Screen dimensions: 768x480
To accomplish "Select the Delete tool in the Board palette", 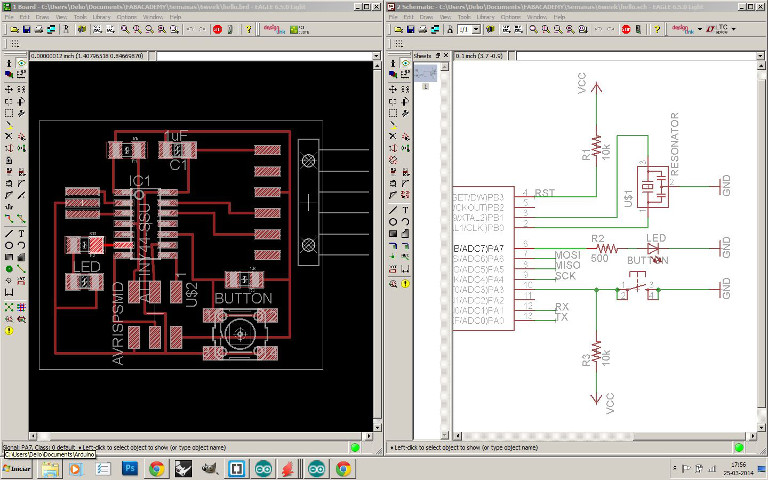I will tap(9, 136).
